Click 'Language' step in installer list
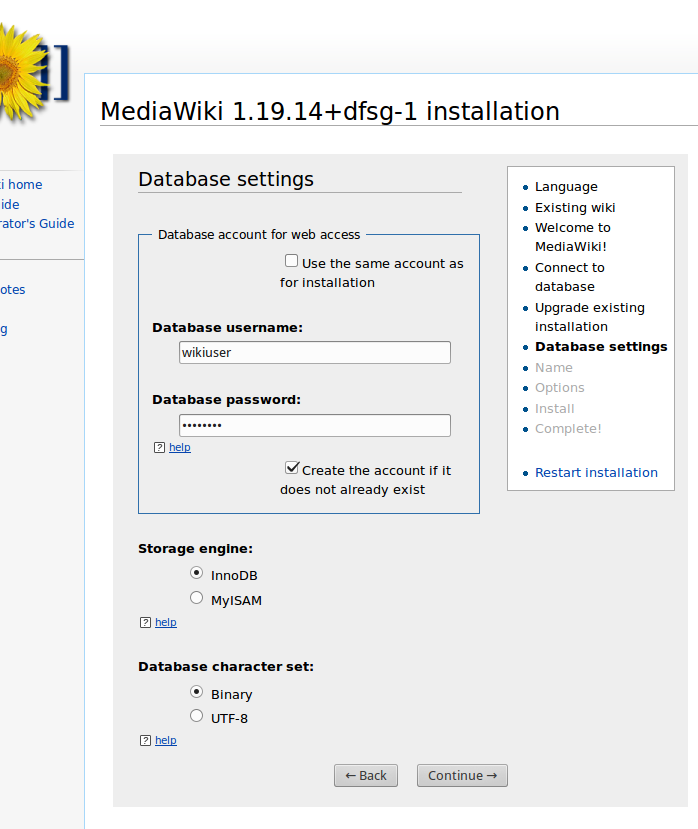This screenshot has width=698, height=829. click(x=566, y=187)
